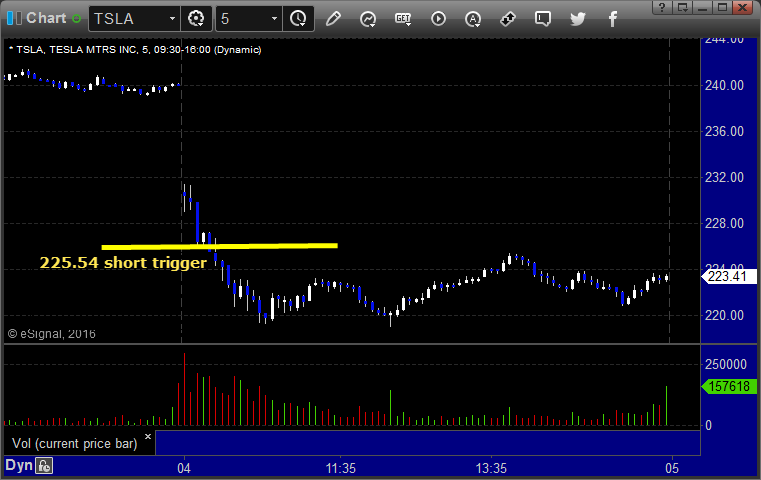Viewport: 761px width, 480px height.
Task: Click the blue window-linking bars icon
Action: pyautogui.click(x=14, y=18)
